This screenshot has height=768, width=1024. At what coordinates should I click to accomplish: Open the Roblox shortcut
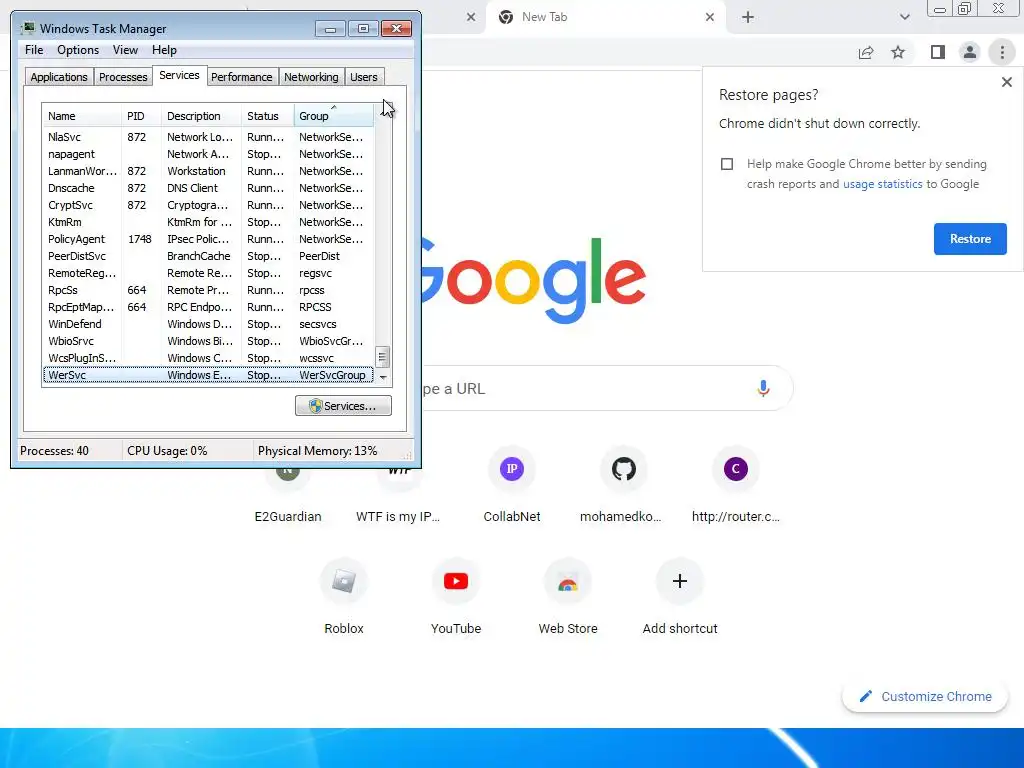tap(344, 581)
